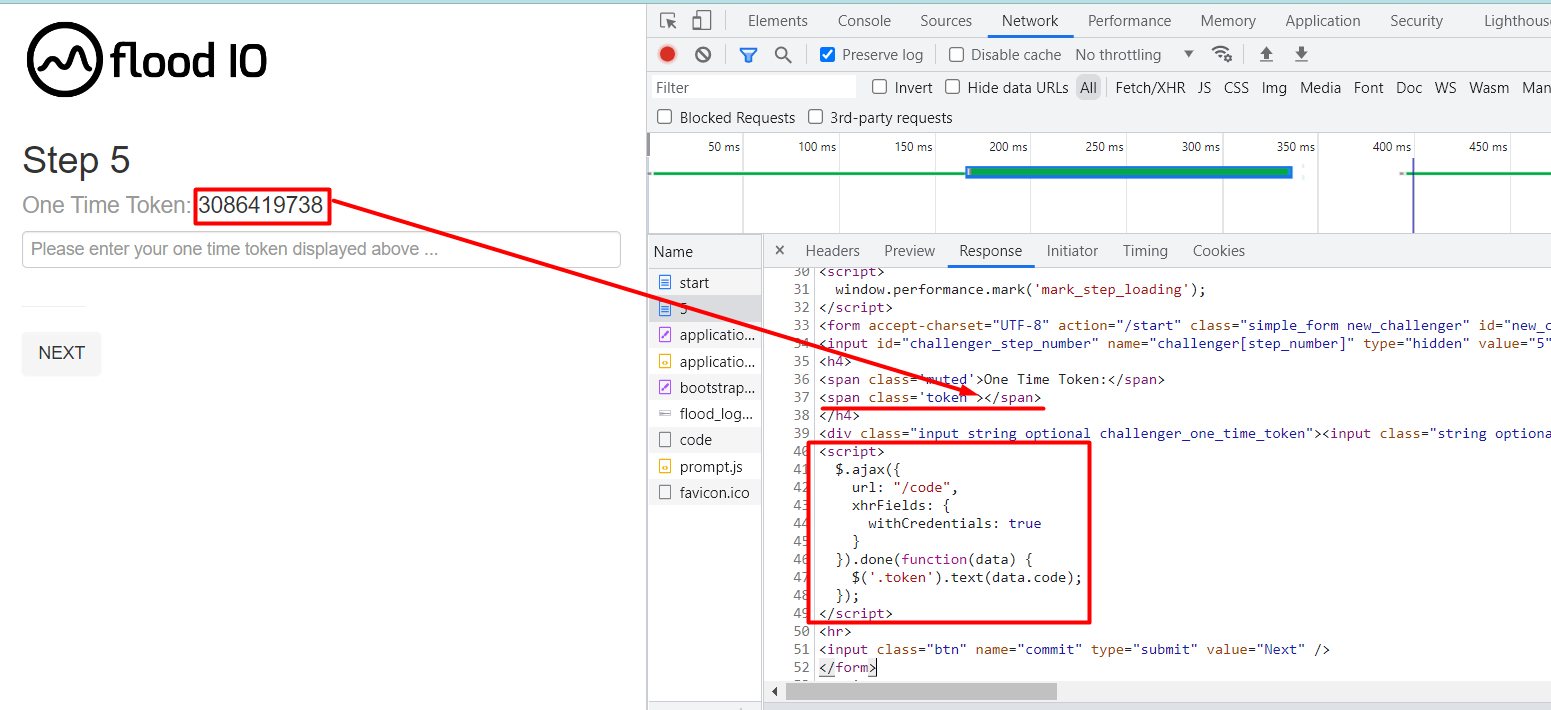Filter requests by All types

1088,88
